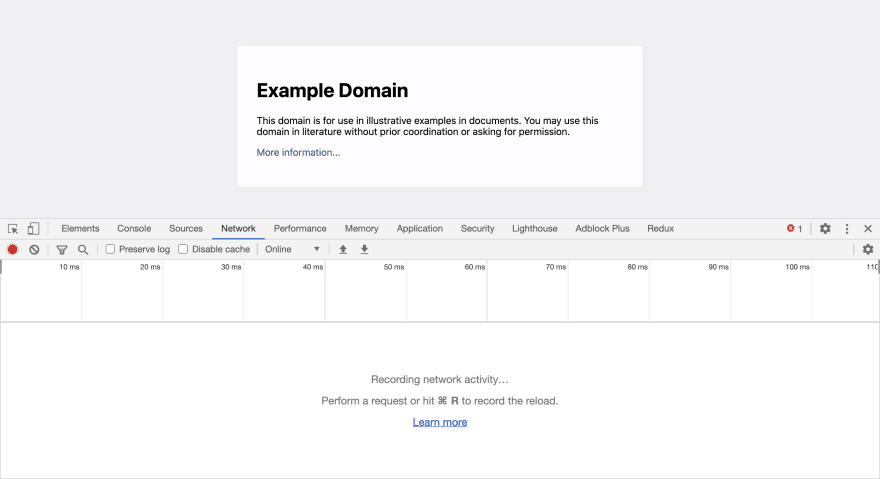Click the Example Domain heading
Screen dimensions: 880x479
point(332,90)
